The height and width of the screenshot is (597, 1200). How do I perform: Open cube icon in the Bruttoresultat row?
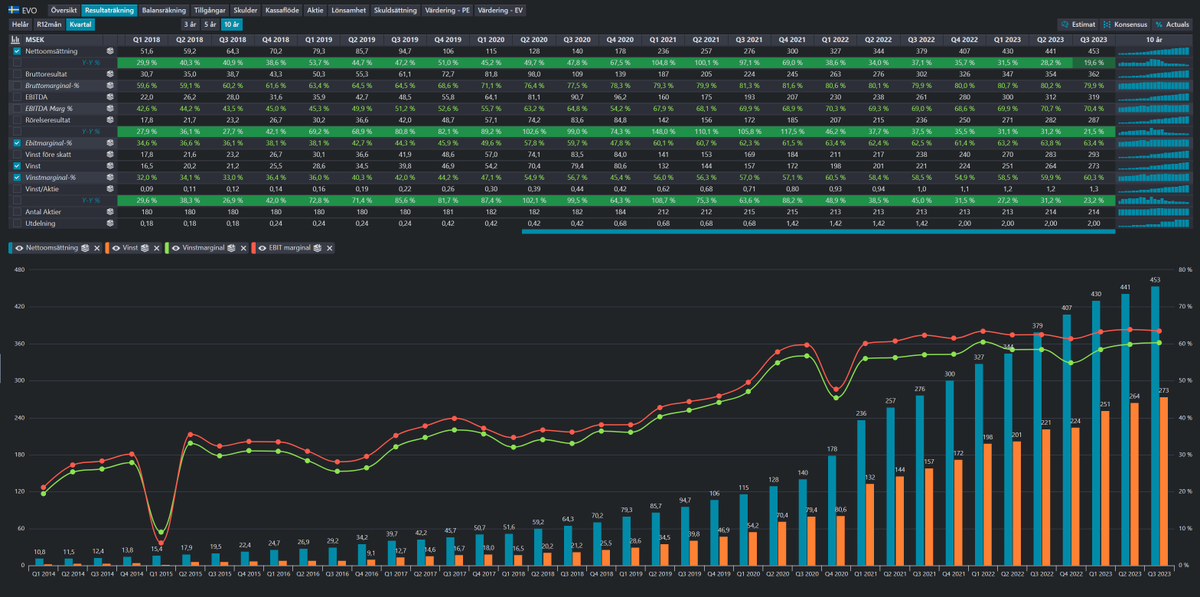(110, 74)
